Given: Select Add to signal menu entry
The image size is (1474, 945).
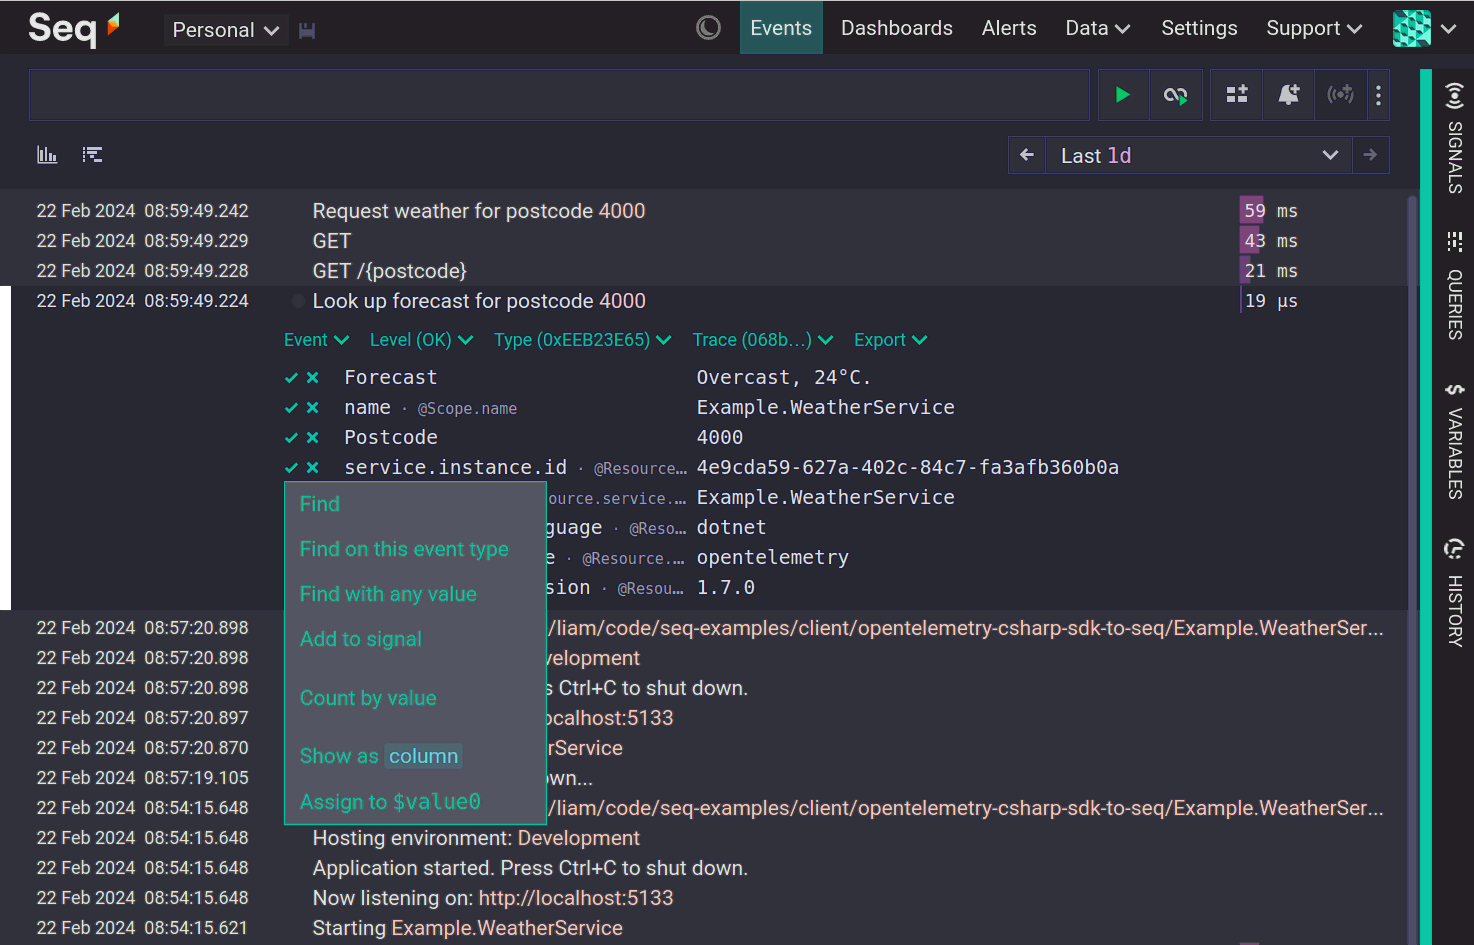Looking at the screenshot, I should coord(361,639).
